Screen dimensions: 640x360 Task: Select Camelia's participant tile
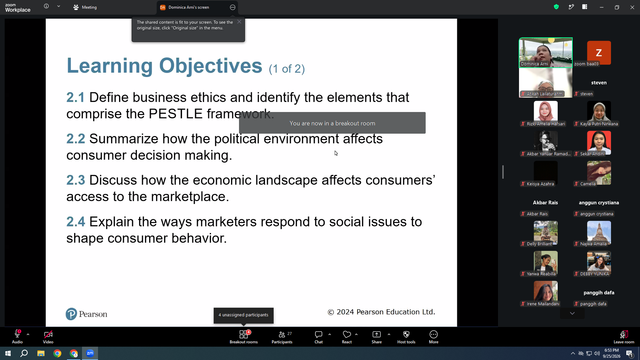(599, 173)
